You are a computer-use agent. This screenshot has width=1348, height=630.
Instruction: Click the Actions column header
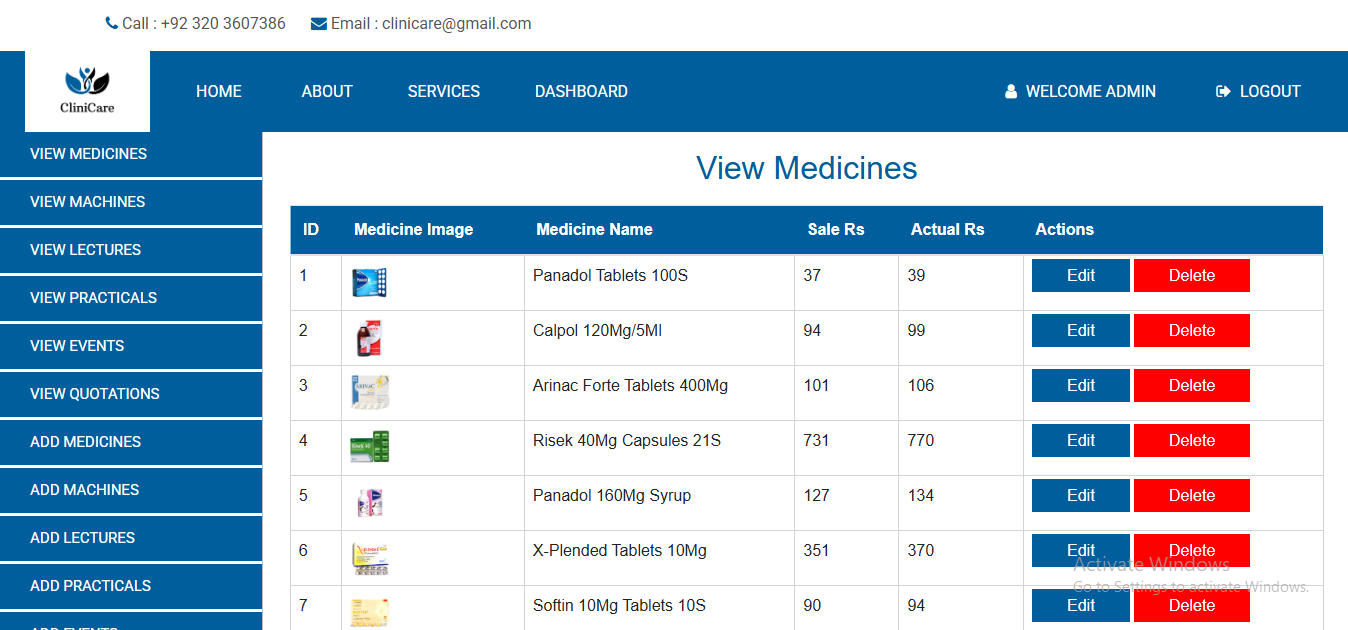(1064, 230)
